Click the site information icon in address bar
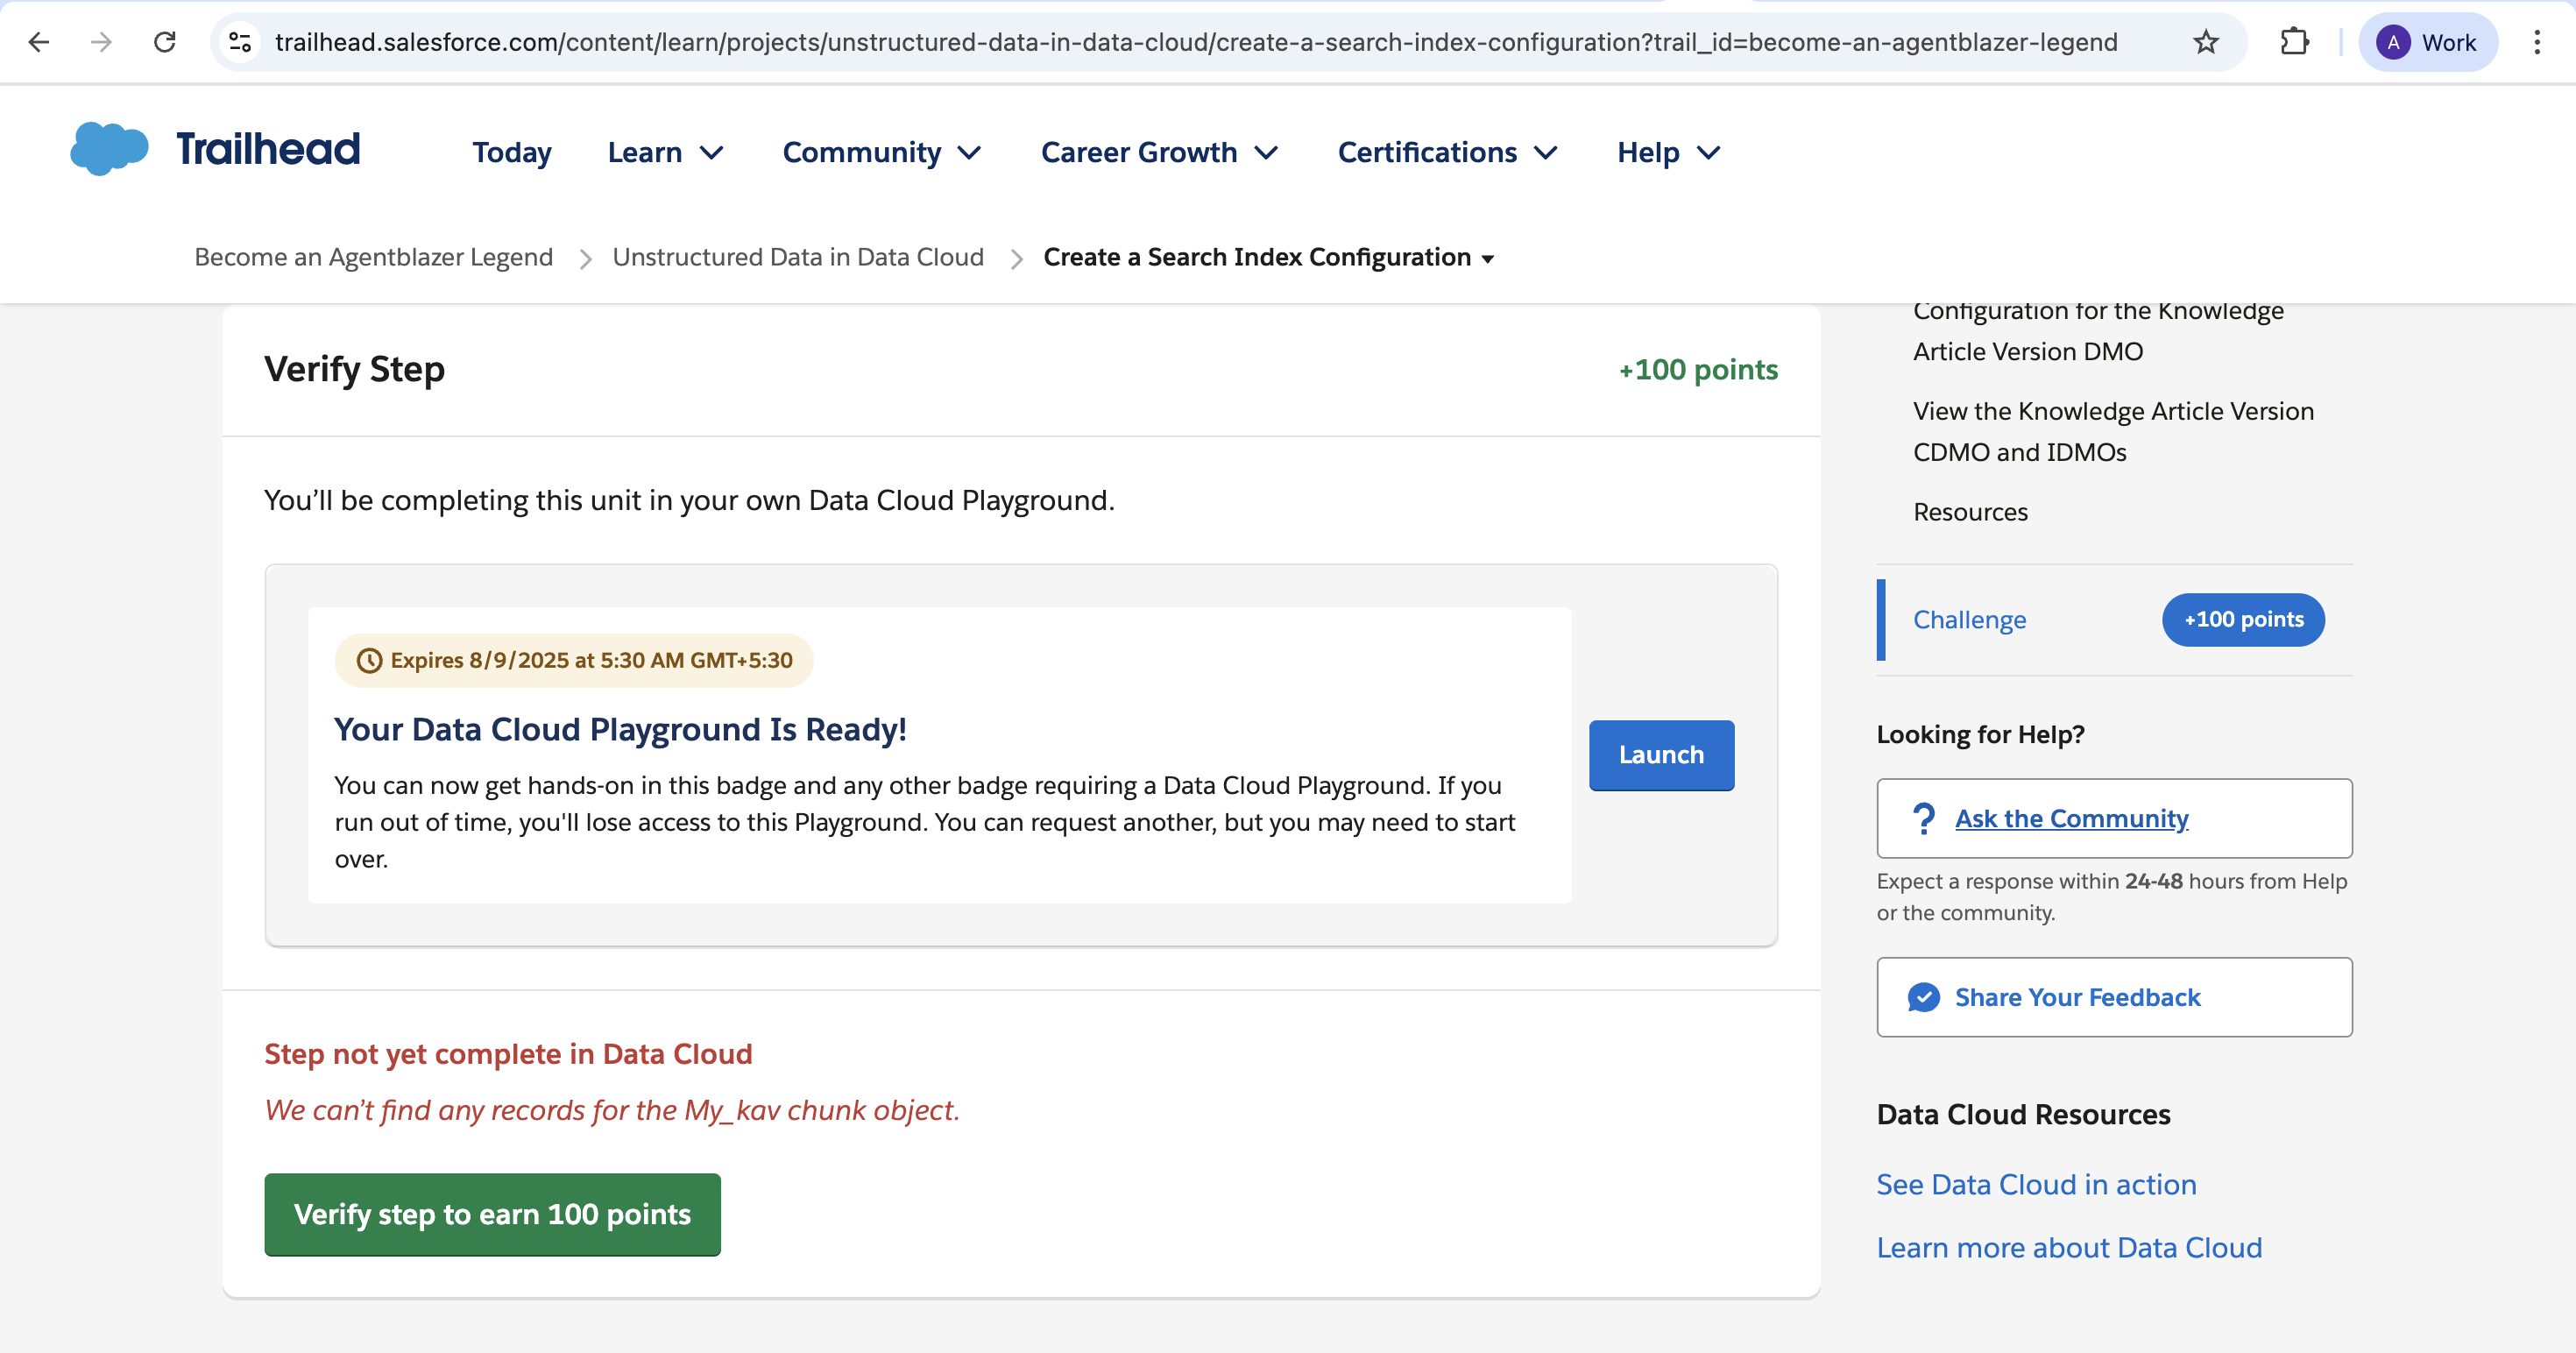Screen dimensions: 2576x1353 [240, 42]
